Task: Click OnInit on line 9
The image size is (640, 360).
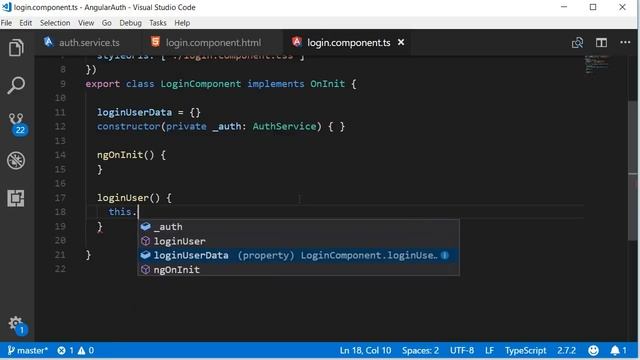Action: 327,84
